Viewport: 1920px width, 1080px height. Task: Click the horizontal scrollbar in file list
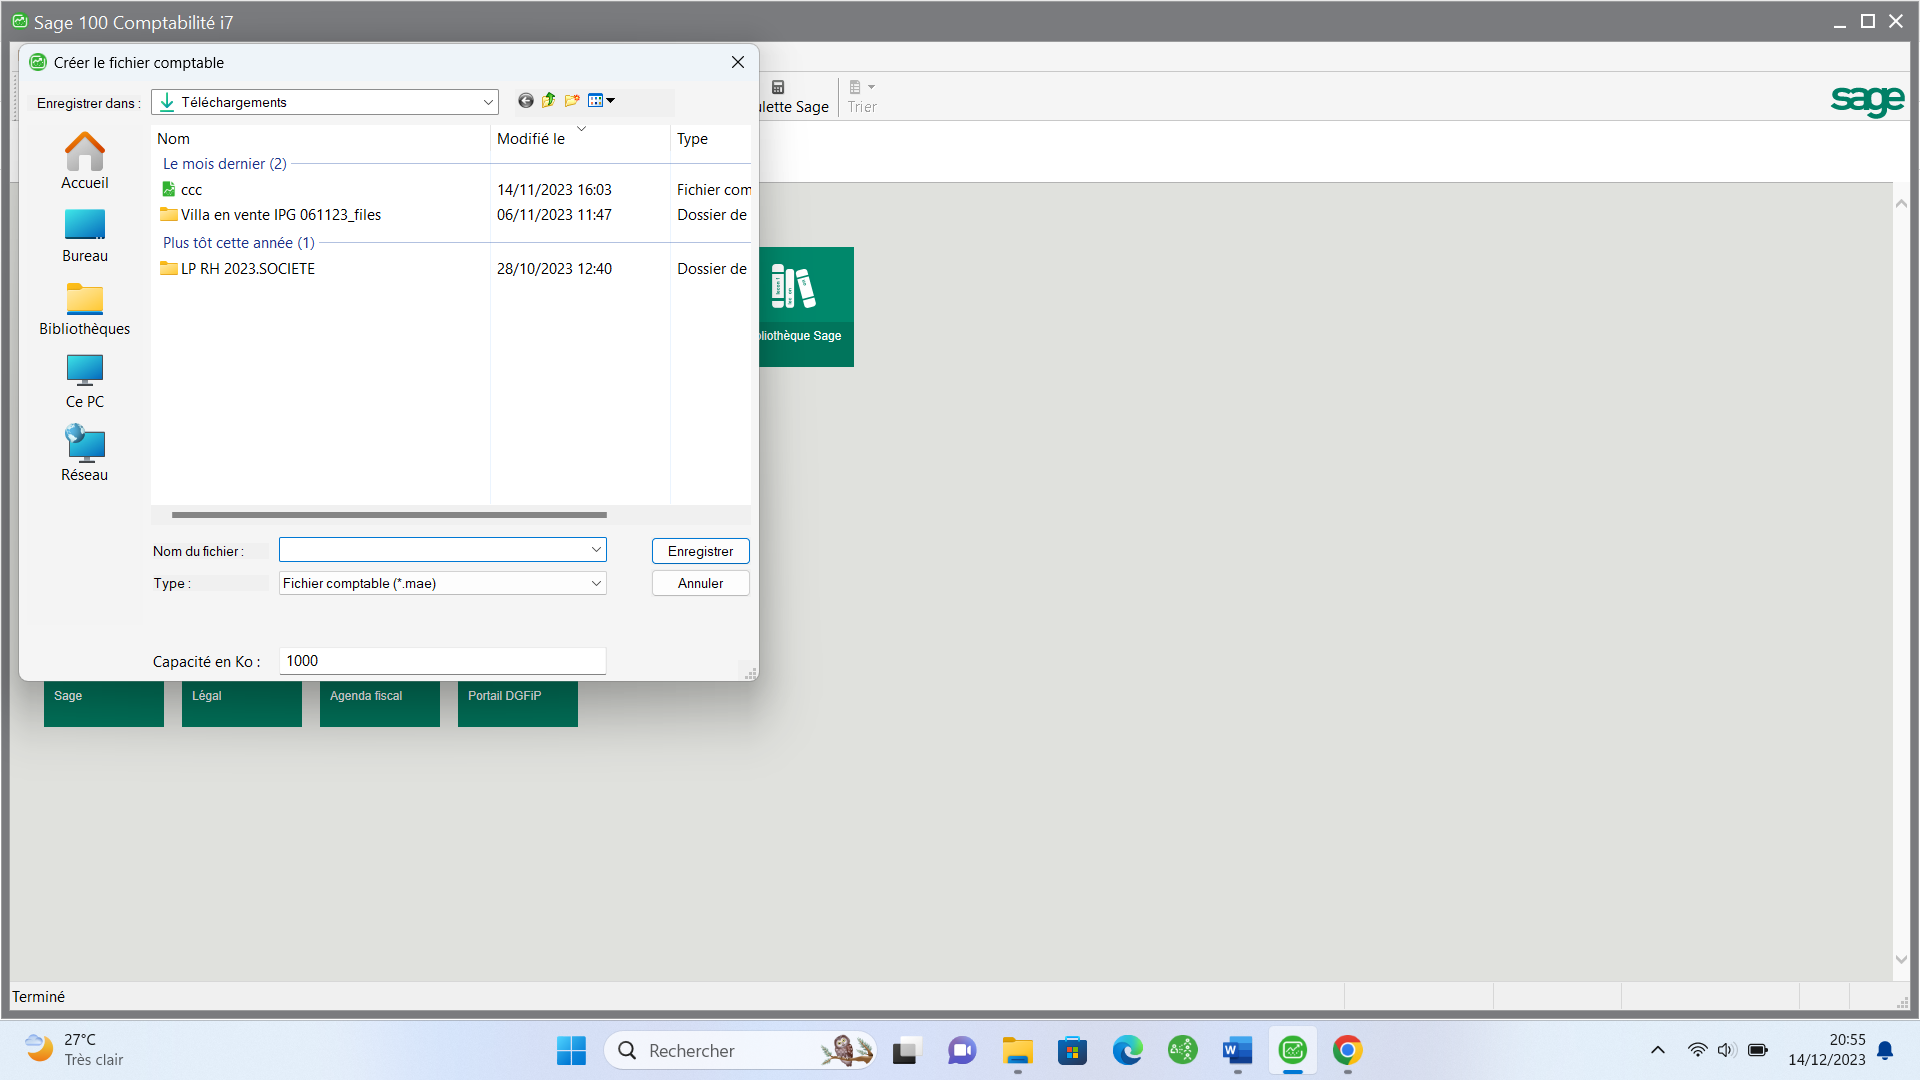pos(389,515)
